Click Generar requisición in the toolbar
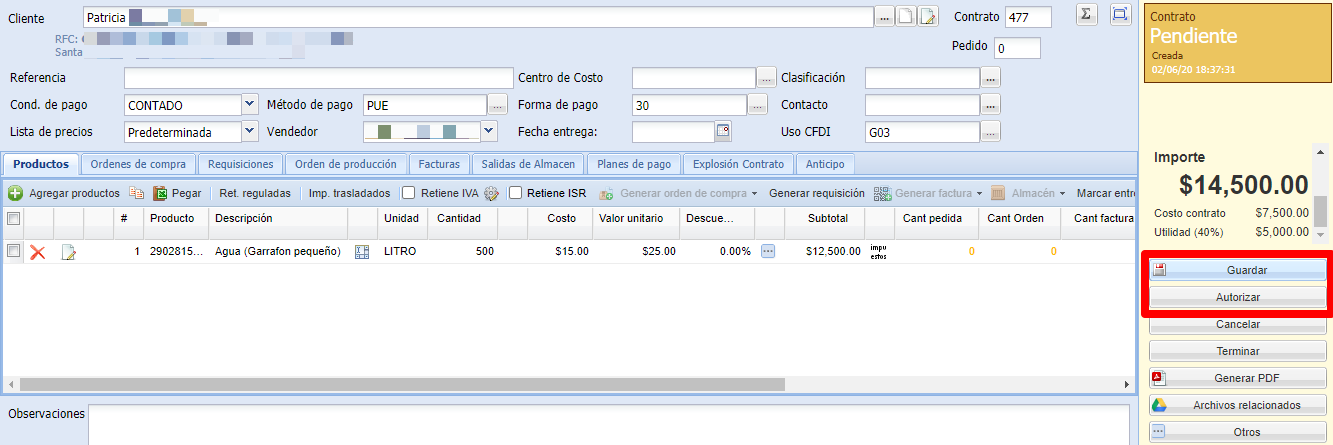 [816, 193]
